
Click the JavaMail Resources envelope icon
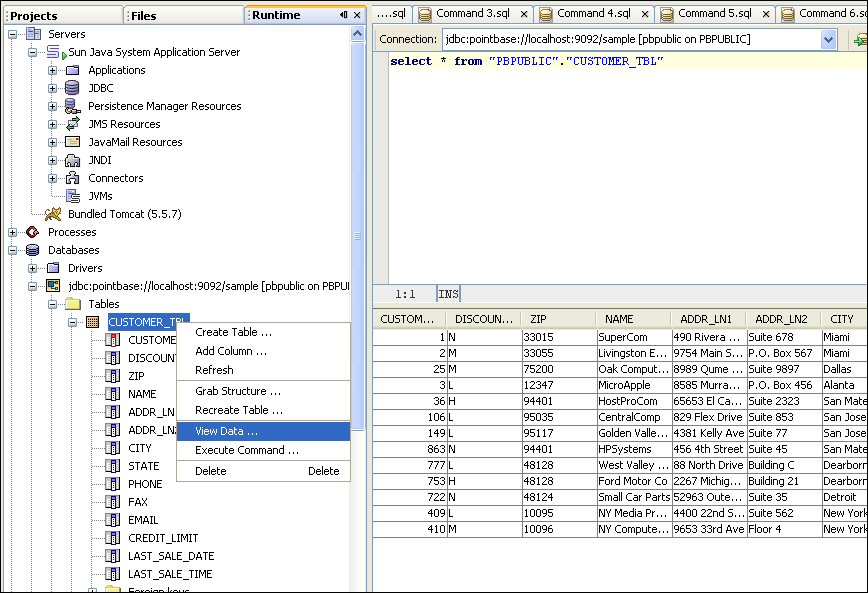[72, 142]
